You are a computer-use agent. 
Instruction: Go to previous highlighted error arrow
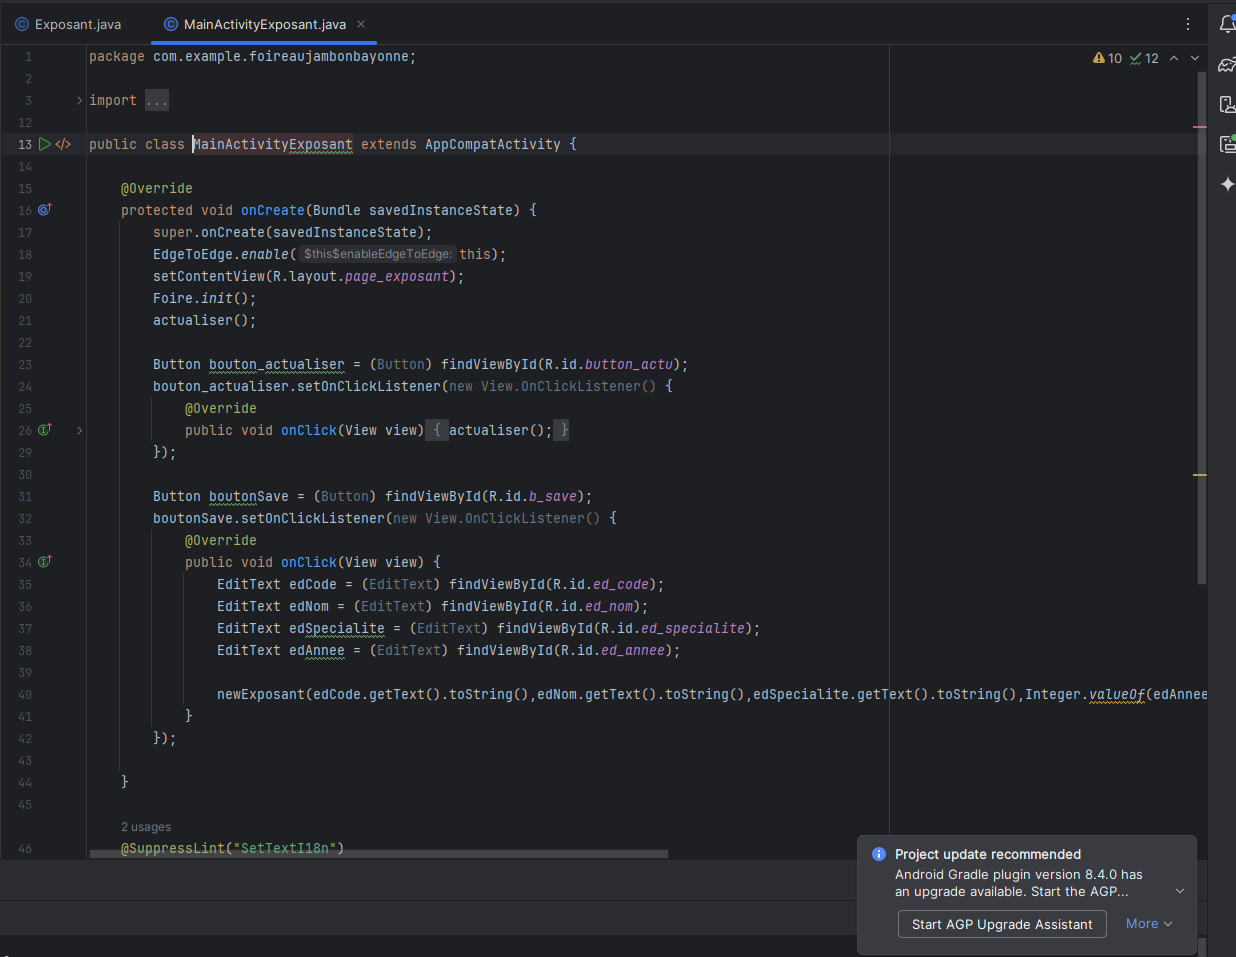point(1174,58)
